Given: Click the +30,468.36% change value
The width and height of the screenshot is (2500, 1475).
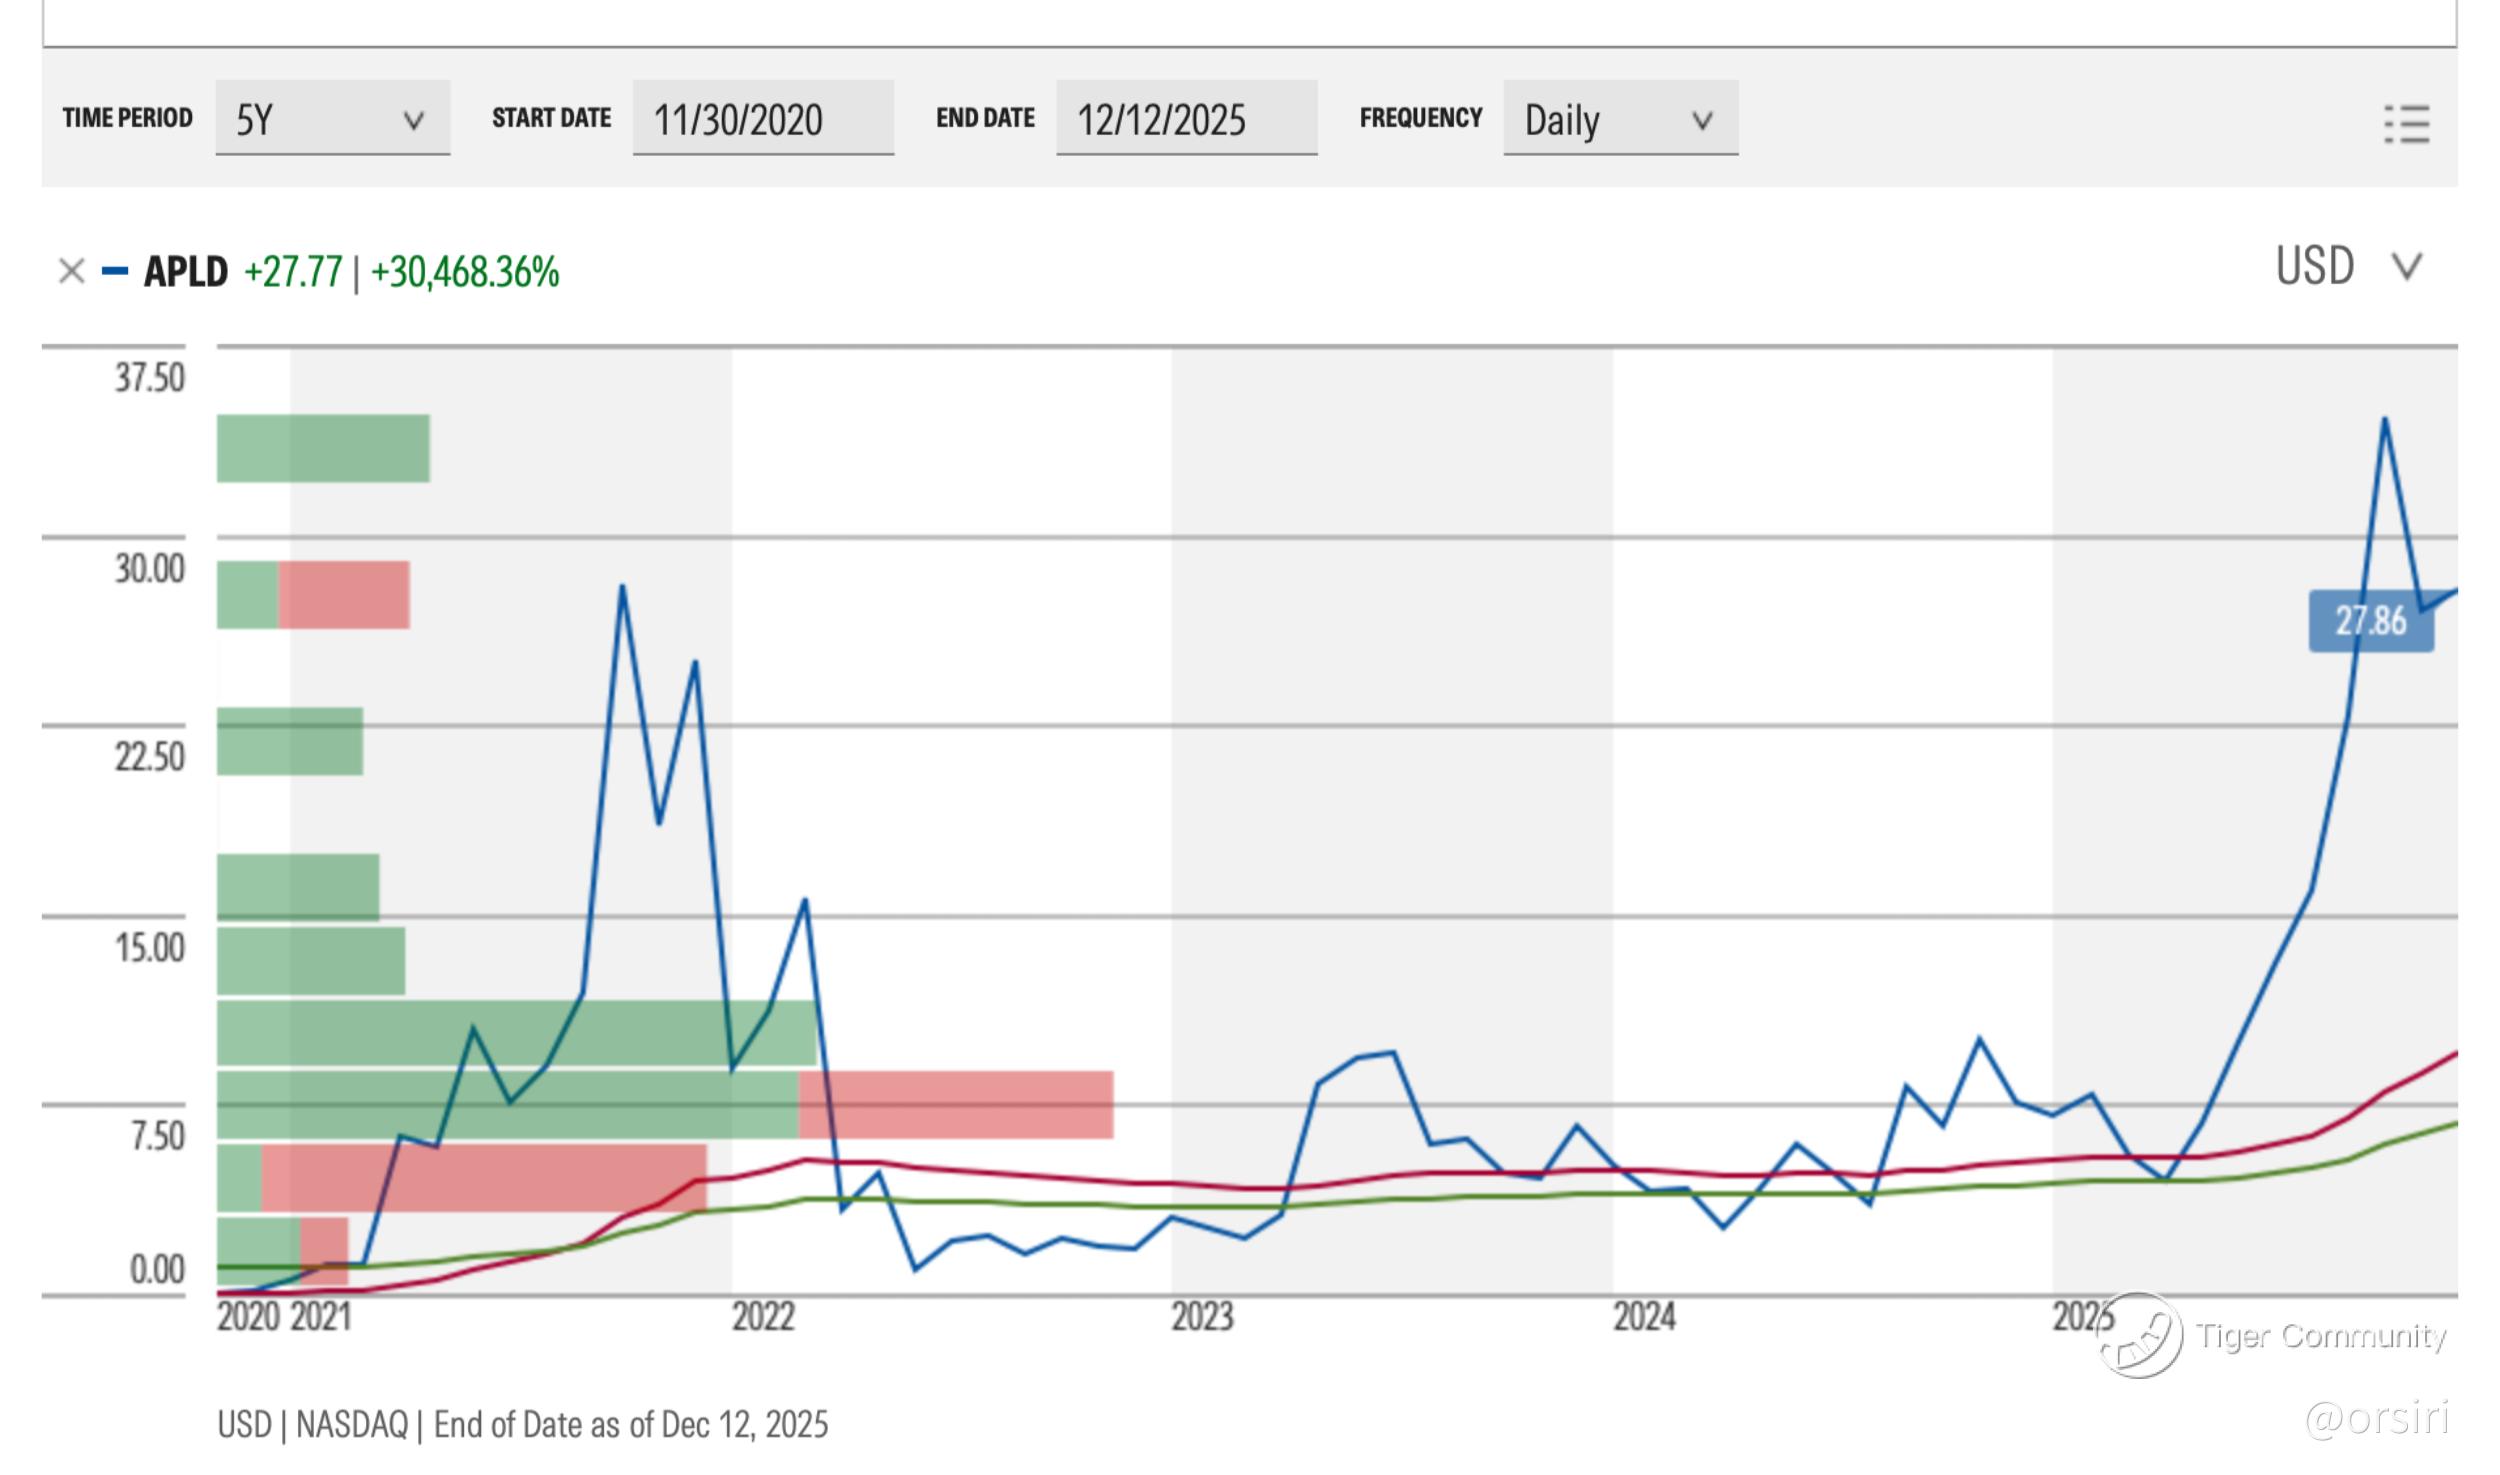Looking at the screenshot, I should tap(465, 272).
